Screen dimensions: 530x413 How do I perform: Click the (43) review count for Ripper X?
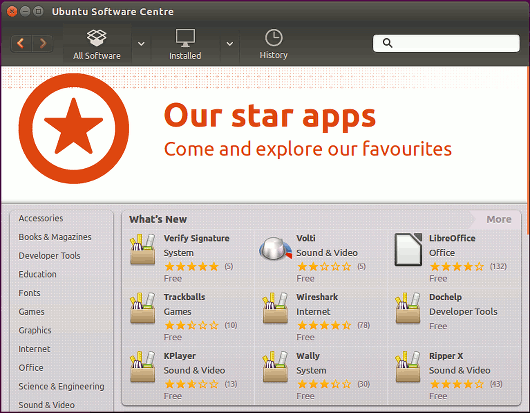coord(496,384)
